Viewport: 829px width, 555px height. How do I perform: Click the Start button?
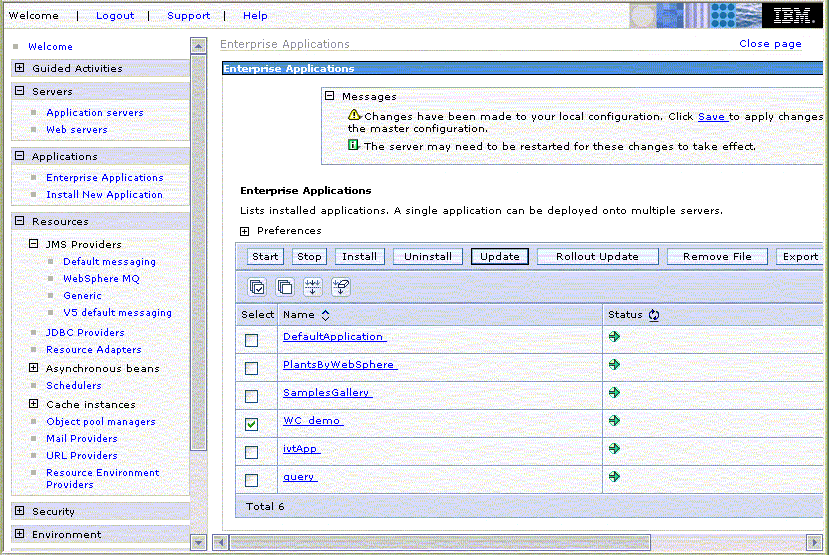point(265,257)
